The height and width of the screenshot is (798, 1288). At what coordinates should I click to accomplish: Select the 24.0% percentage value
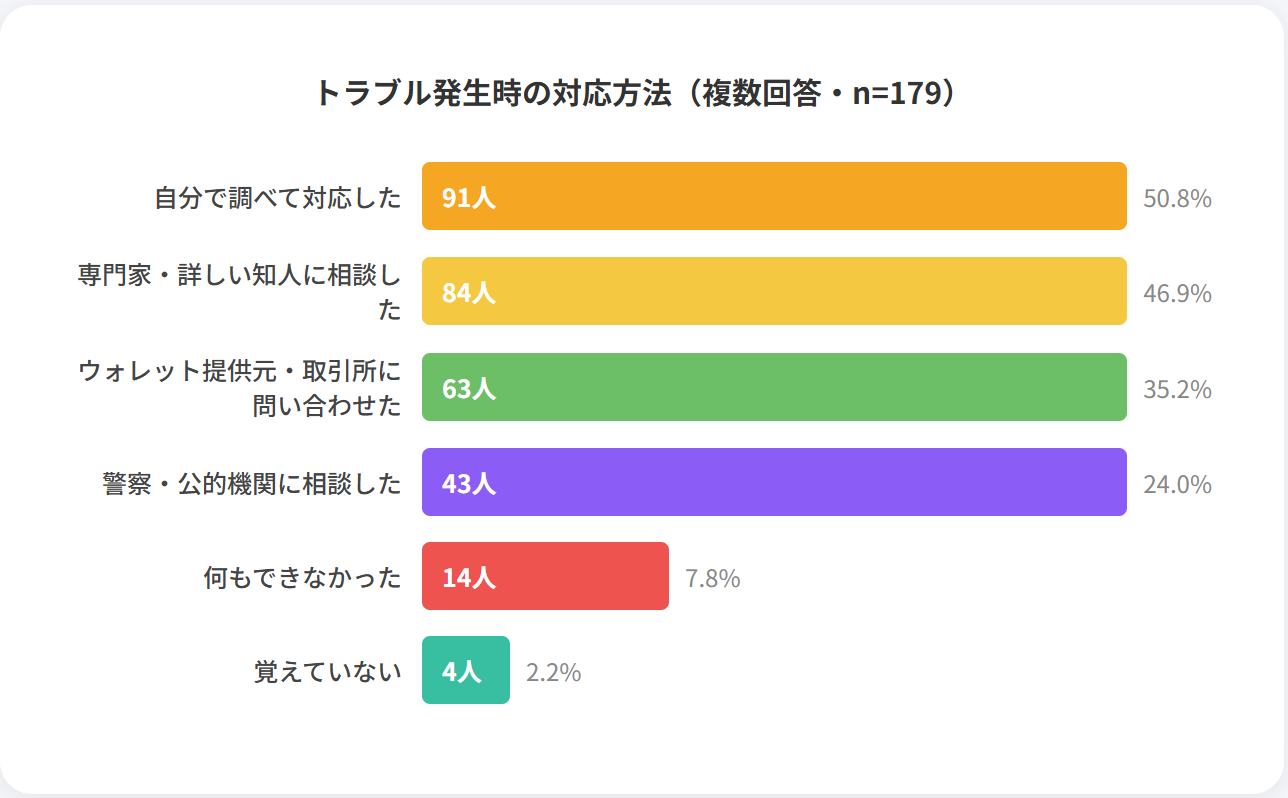click(x=1177, y=484)
